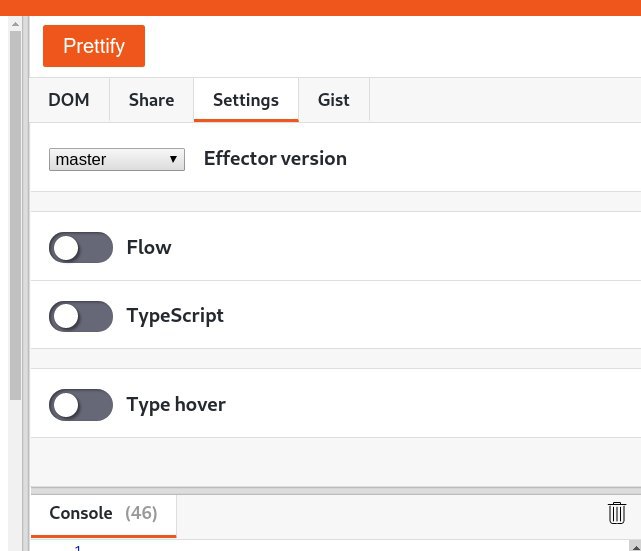Open the Share tab

tap(151, 100)
